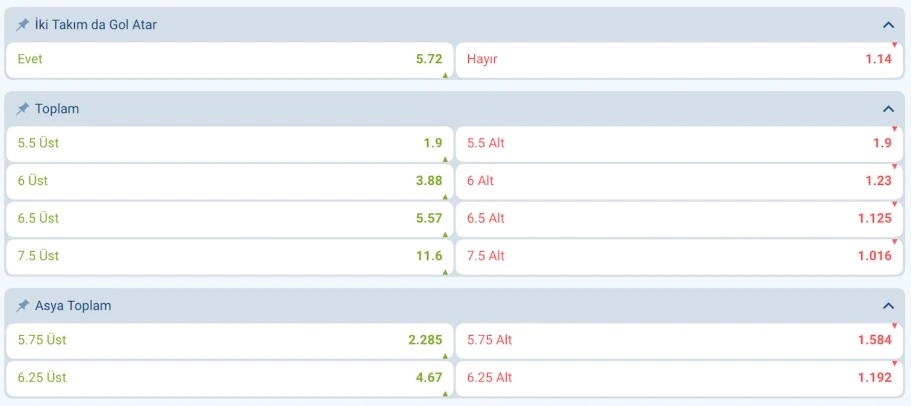This screenshot has width=911, height=406.
Task: Collapse the Toplam section chevron
Action: (x=887, y=109)
